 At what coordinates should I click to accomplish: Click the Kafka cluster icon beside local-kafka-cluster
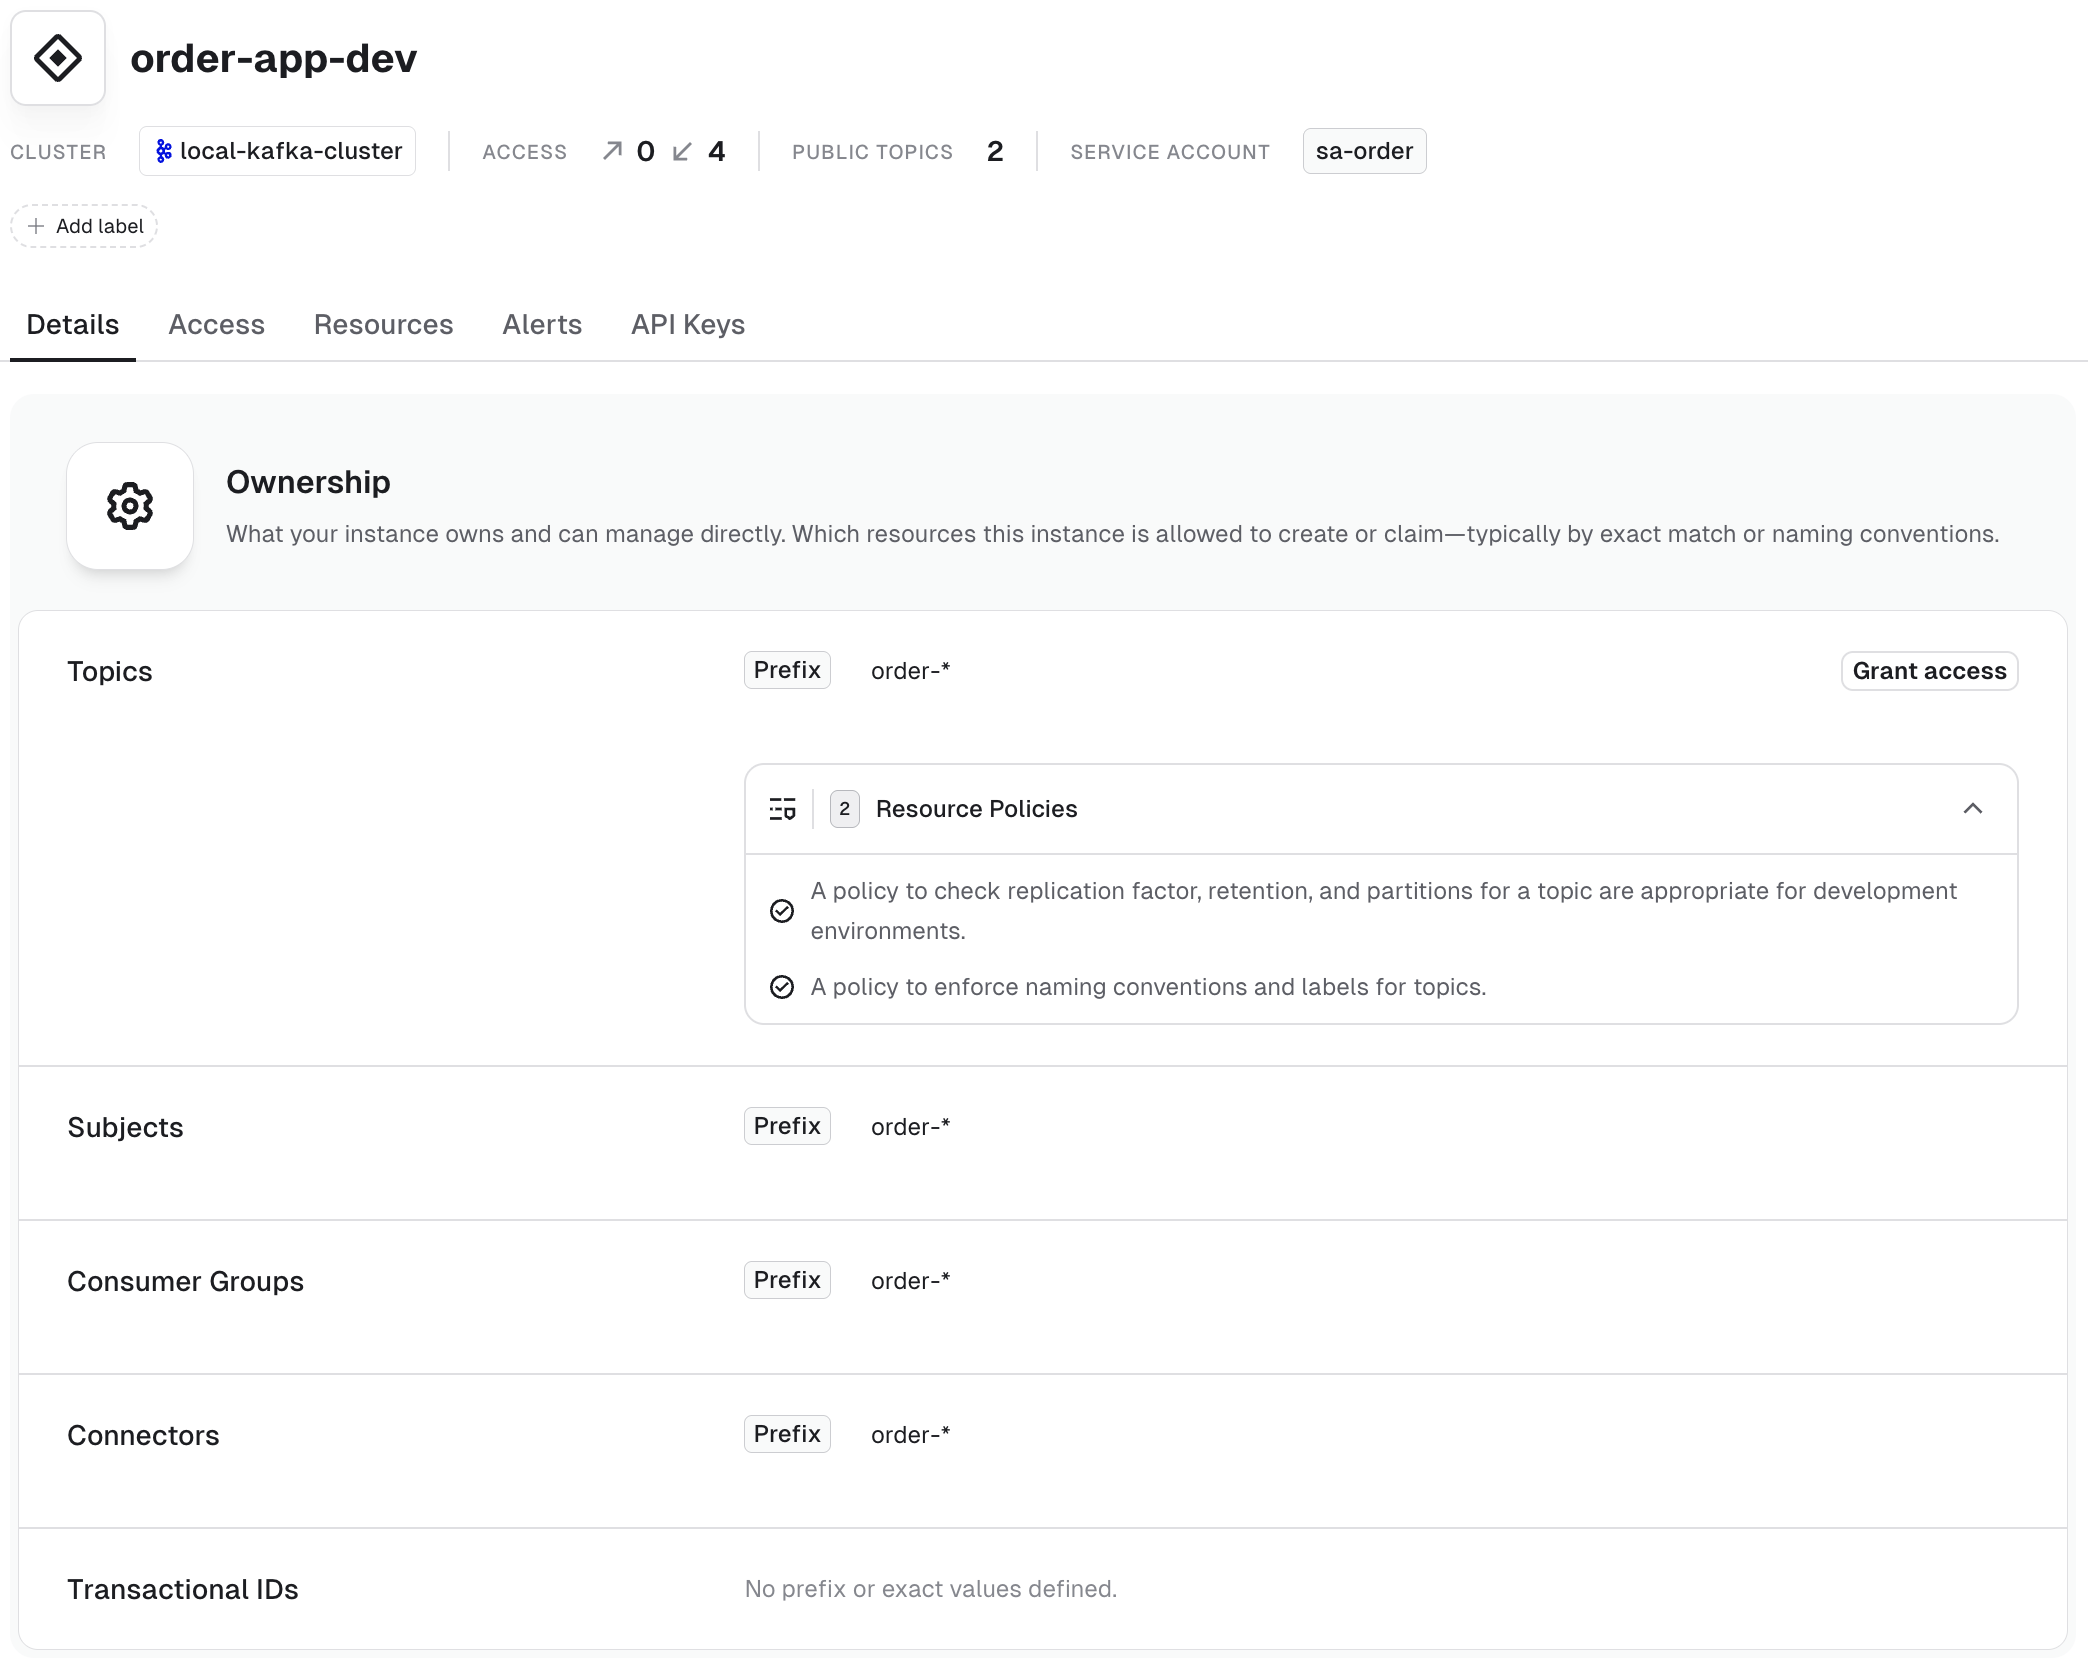[164, 151]
